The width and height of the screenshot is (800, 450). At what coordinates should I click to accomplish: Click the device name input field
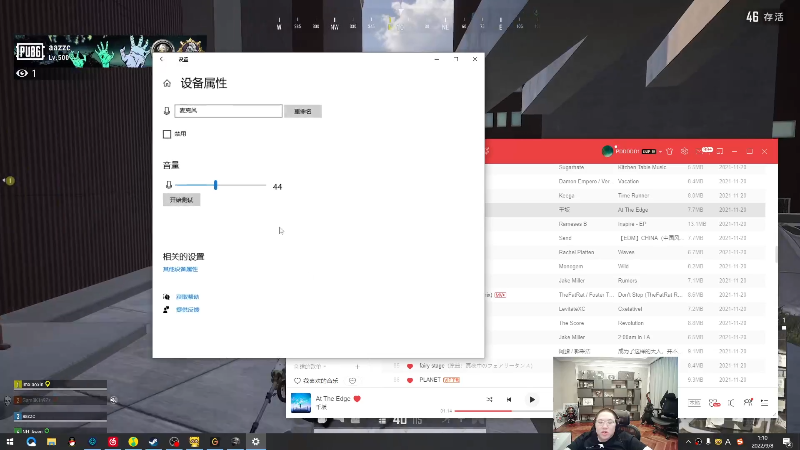pos(228,111)
